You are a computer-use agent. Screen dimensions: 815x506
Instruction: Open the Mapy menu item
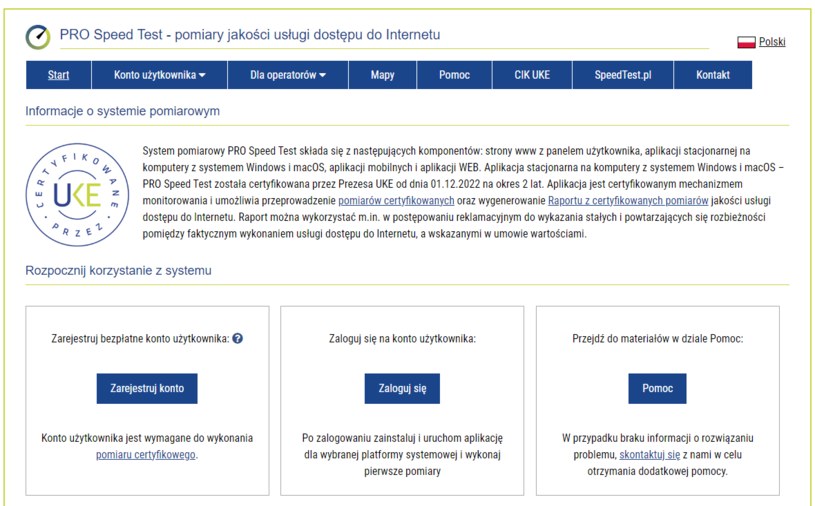(383, 75)
